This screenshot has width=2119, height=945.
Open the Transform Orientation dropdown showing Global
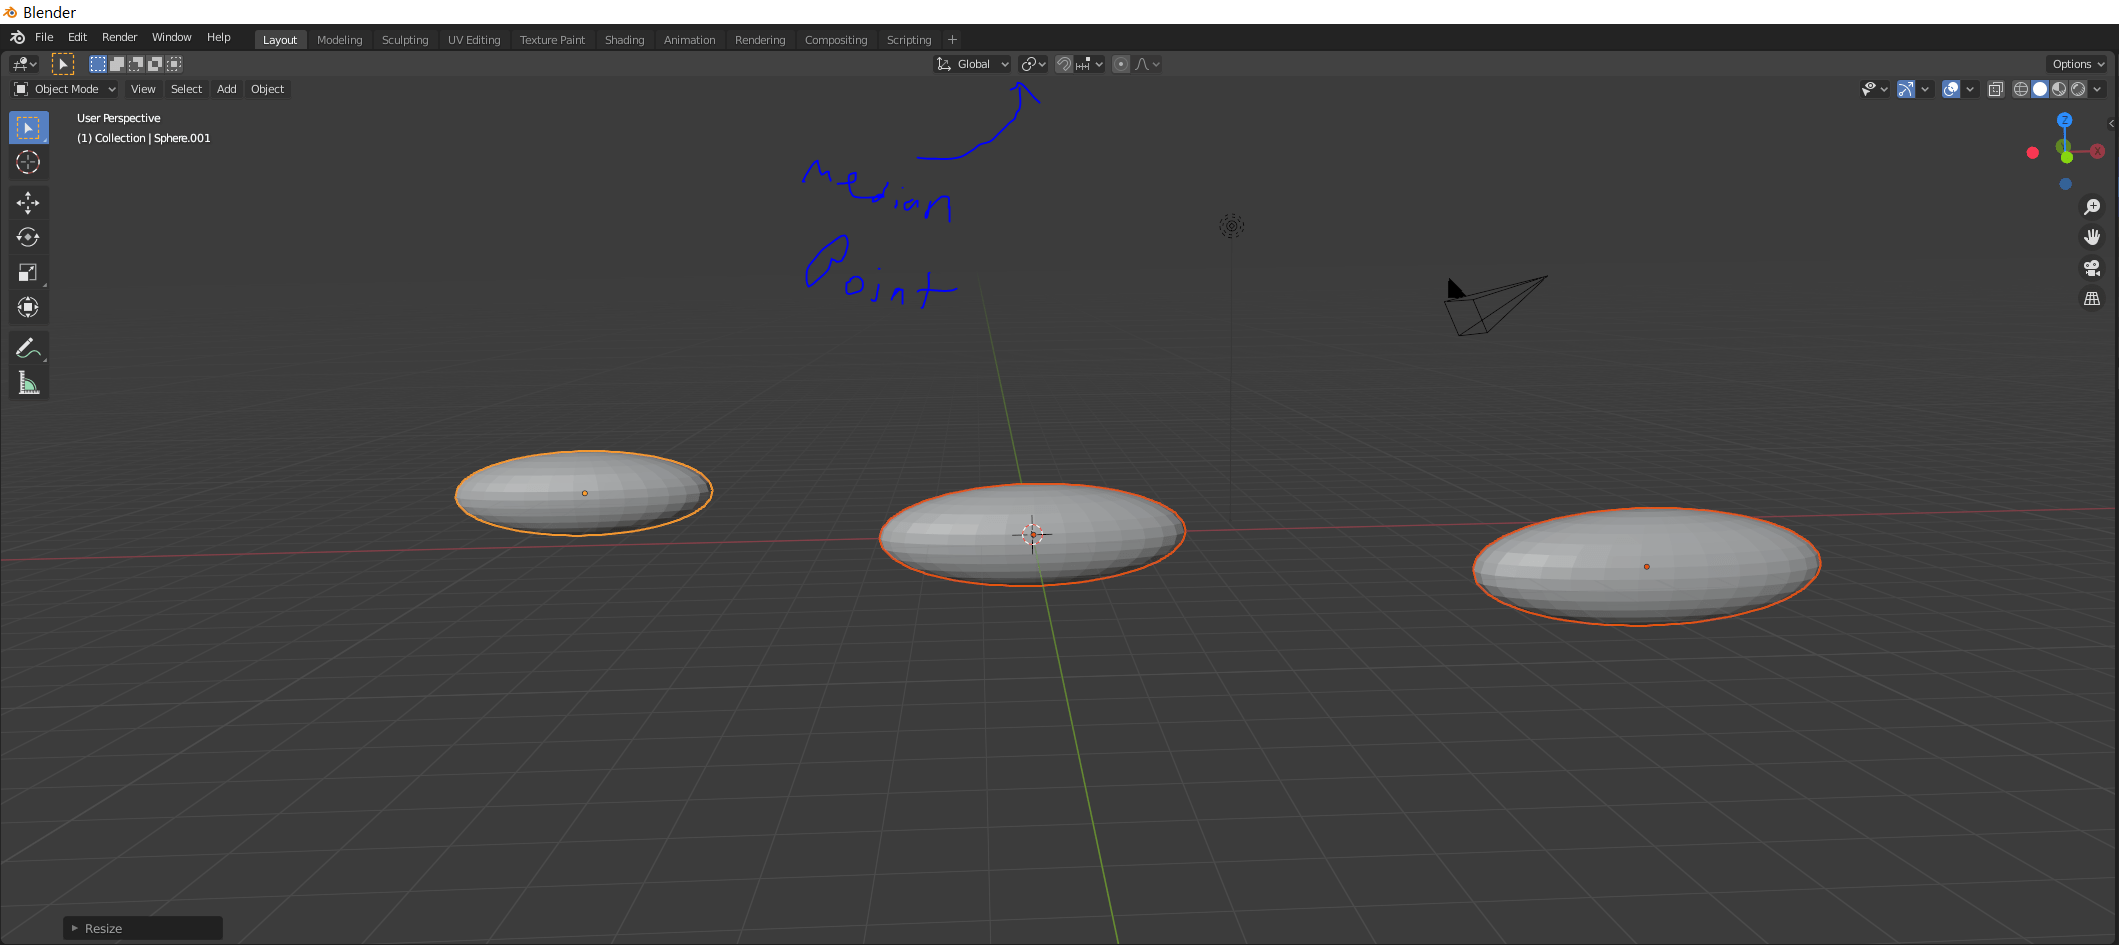pyautogui.click(x=971, y=63)
